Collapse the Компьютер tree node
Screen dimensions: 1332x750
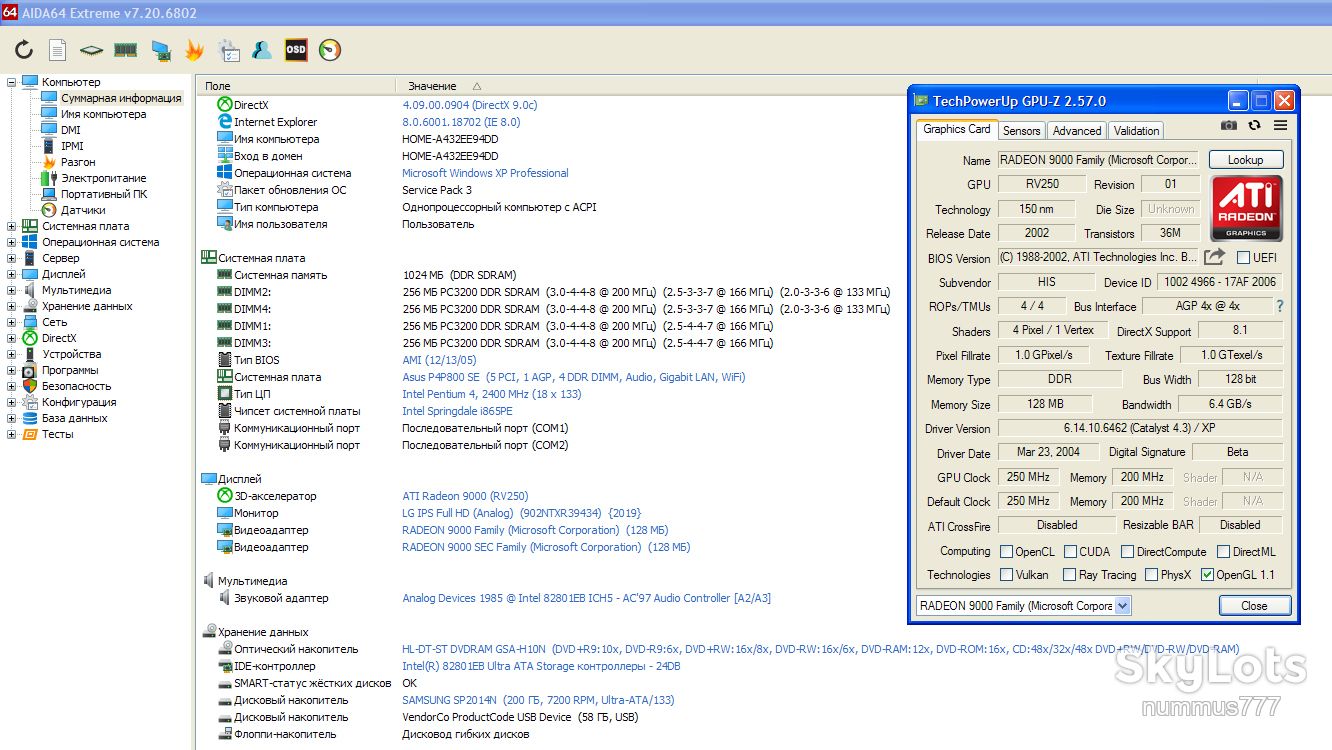pos(12,82)
